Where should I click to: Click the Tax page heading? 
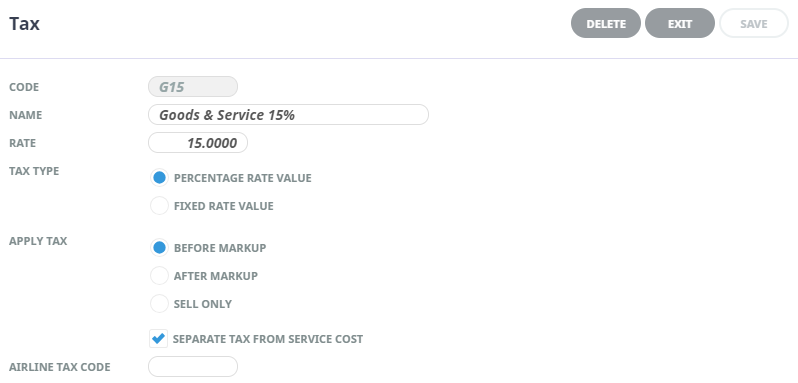(x=24, y=24)
